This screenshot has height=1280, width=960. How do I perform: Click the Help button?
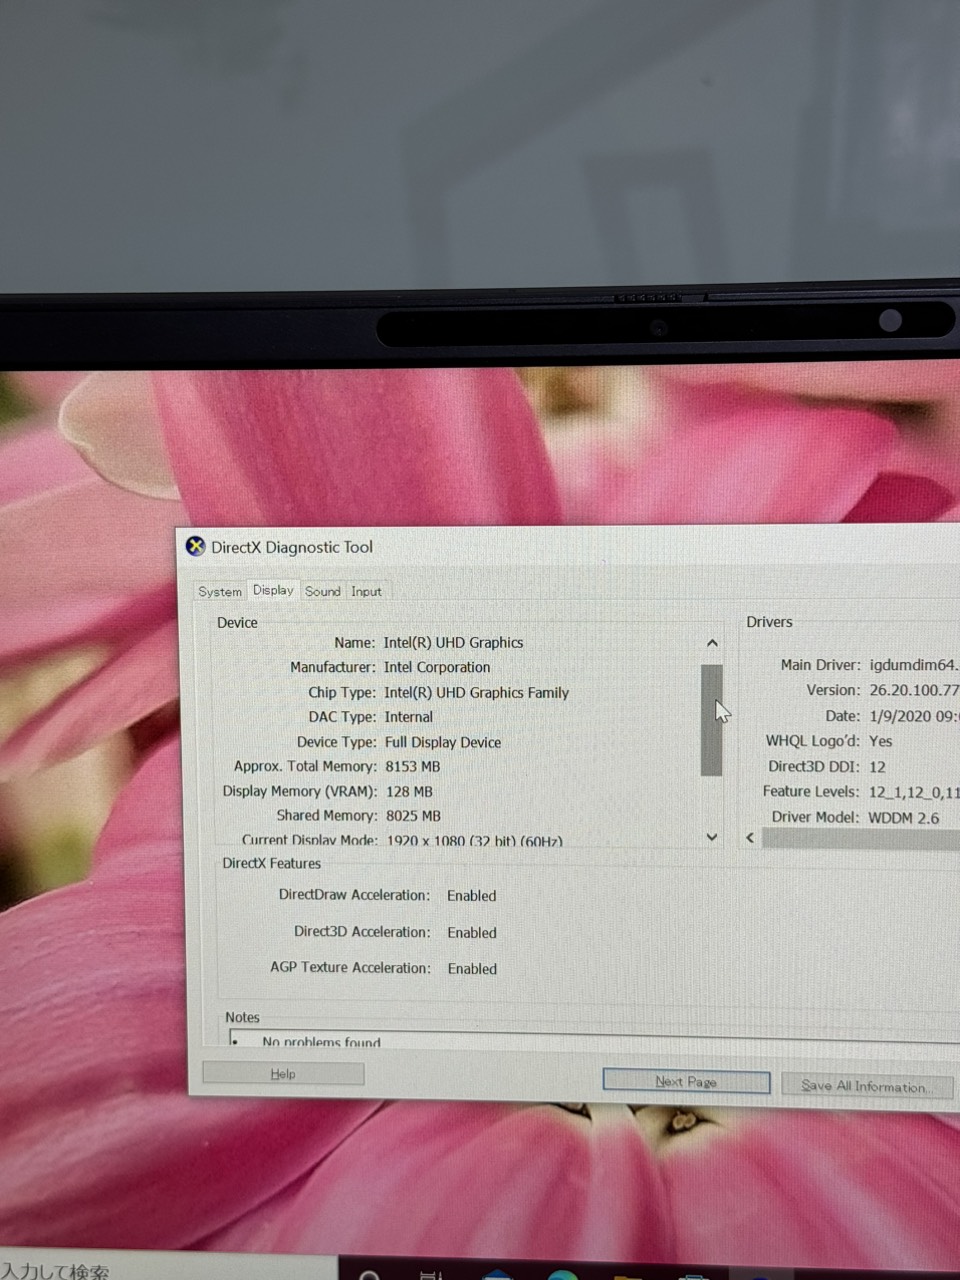pyautogui.click(x=283, y=1073)
